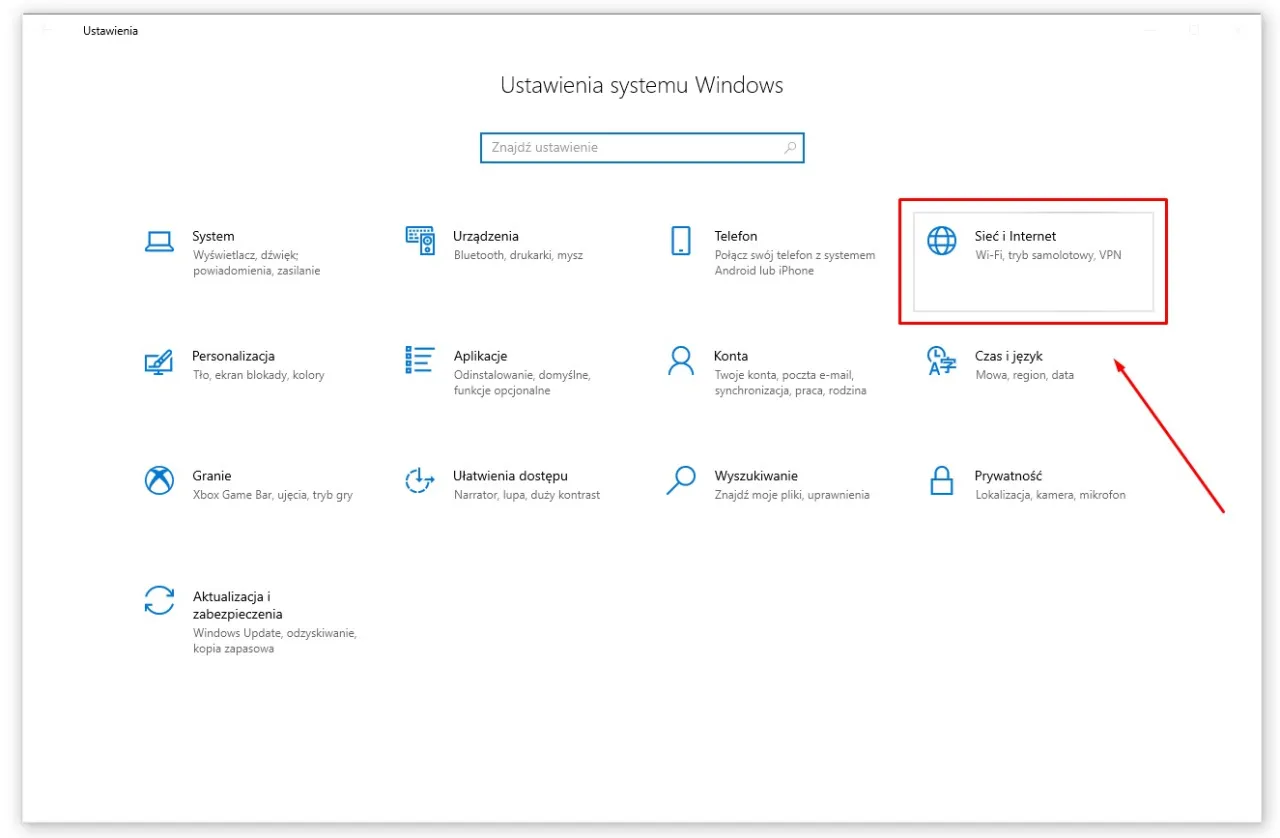Click the Czas i język icon
Screen dimensions: 1280x838
[x=942, y=361]
